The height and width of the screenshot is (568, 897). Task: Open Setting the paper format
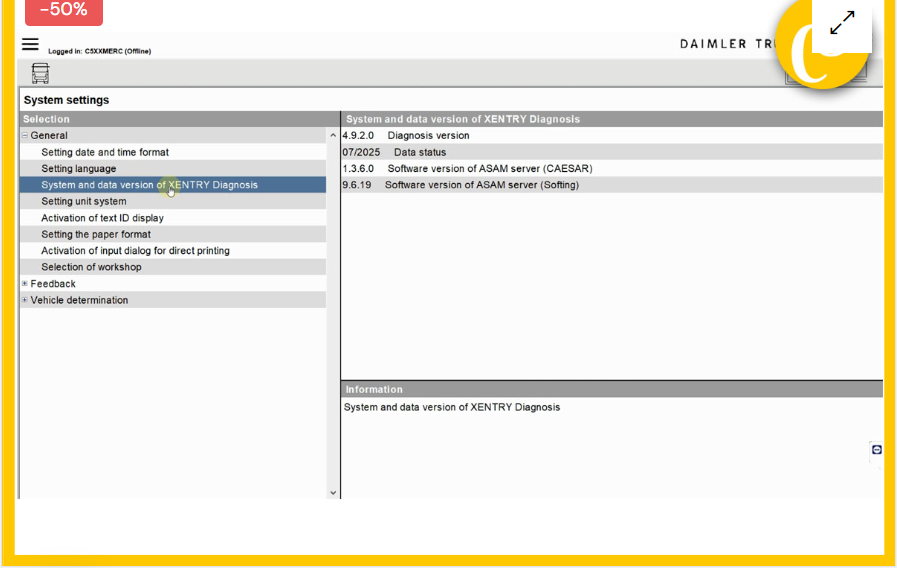[x=96, y=234]
